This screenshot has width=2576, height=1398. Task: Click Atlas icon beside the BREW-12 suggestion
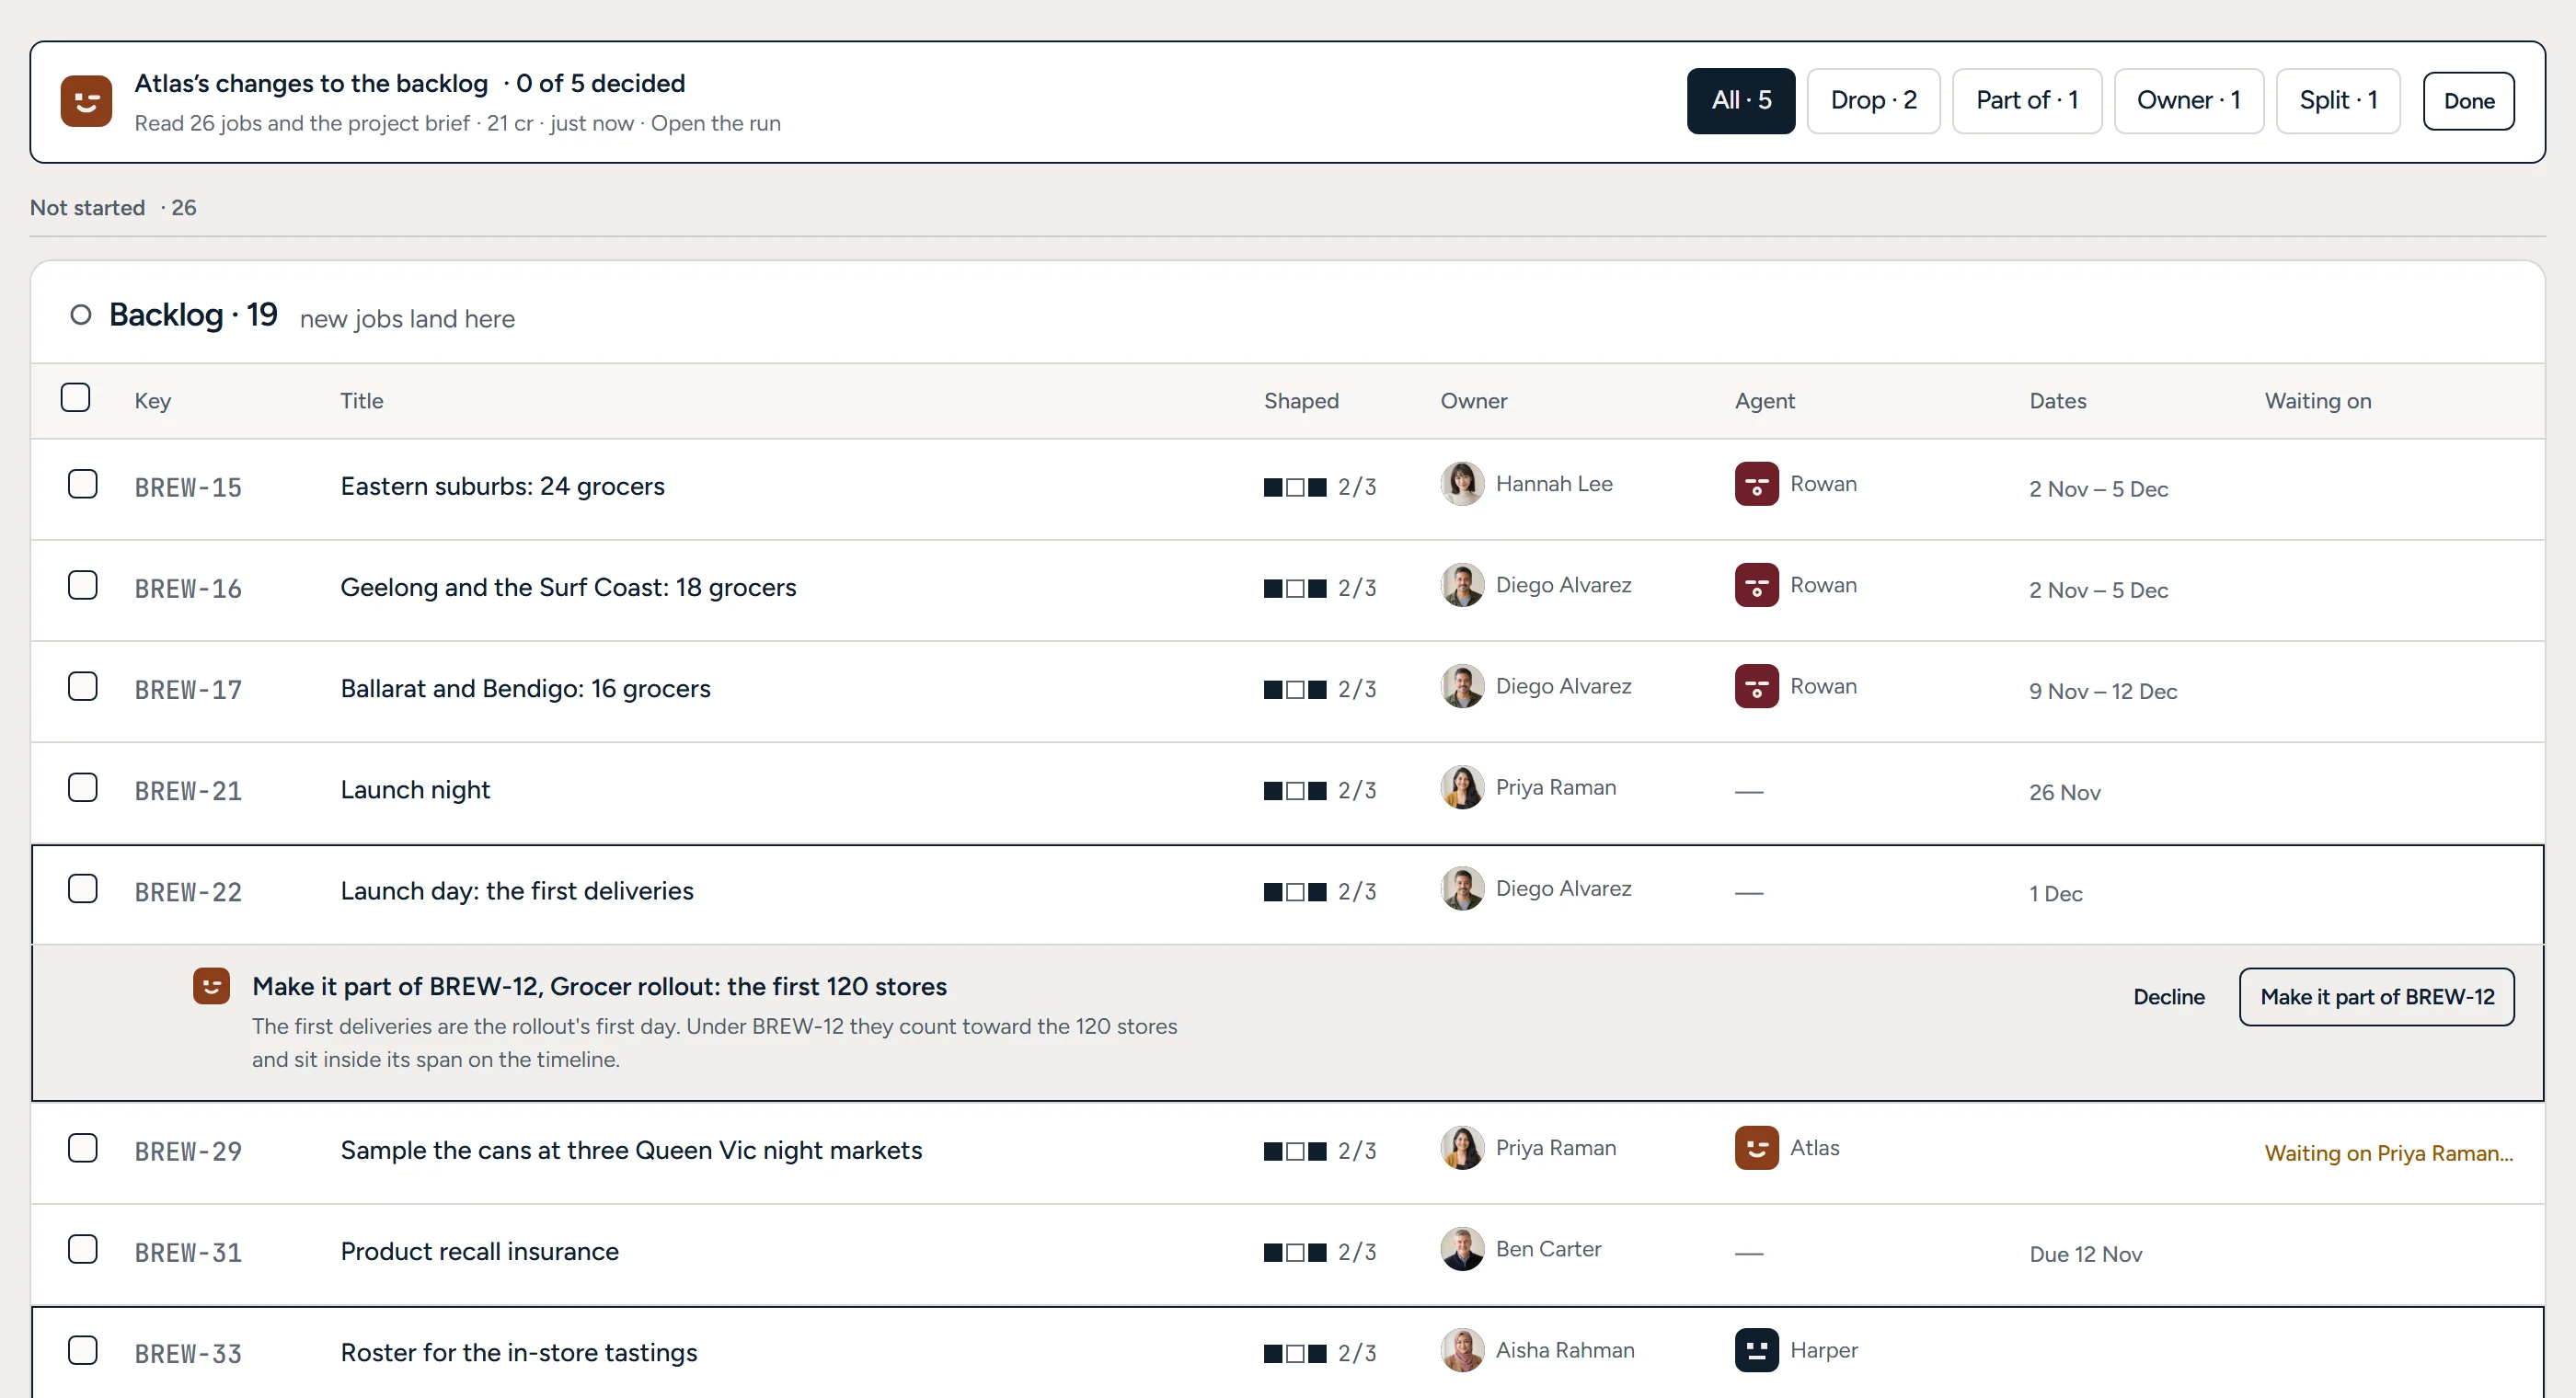click(x=211, y=986)
